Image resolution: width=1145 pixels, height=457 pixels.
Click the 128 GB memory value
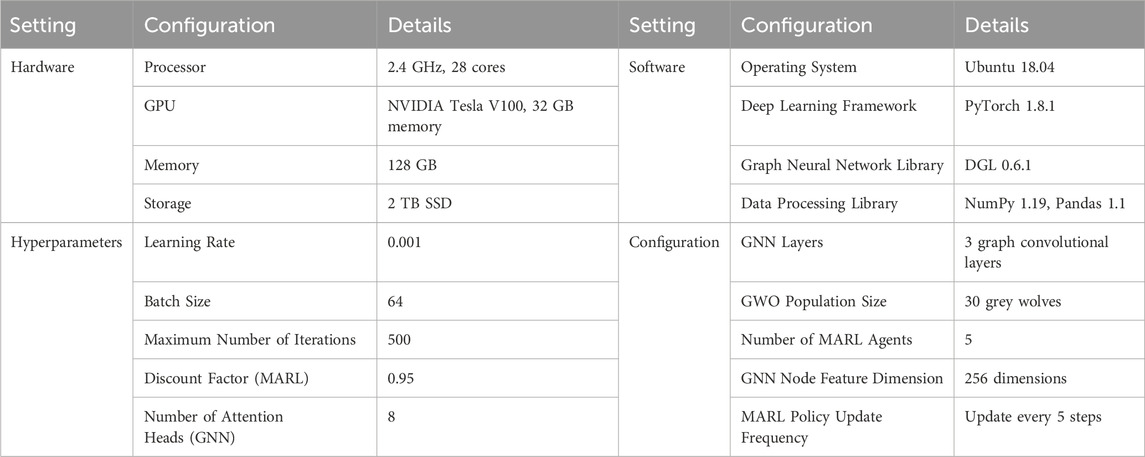pyautogui.click(x=413, y=166)
